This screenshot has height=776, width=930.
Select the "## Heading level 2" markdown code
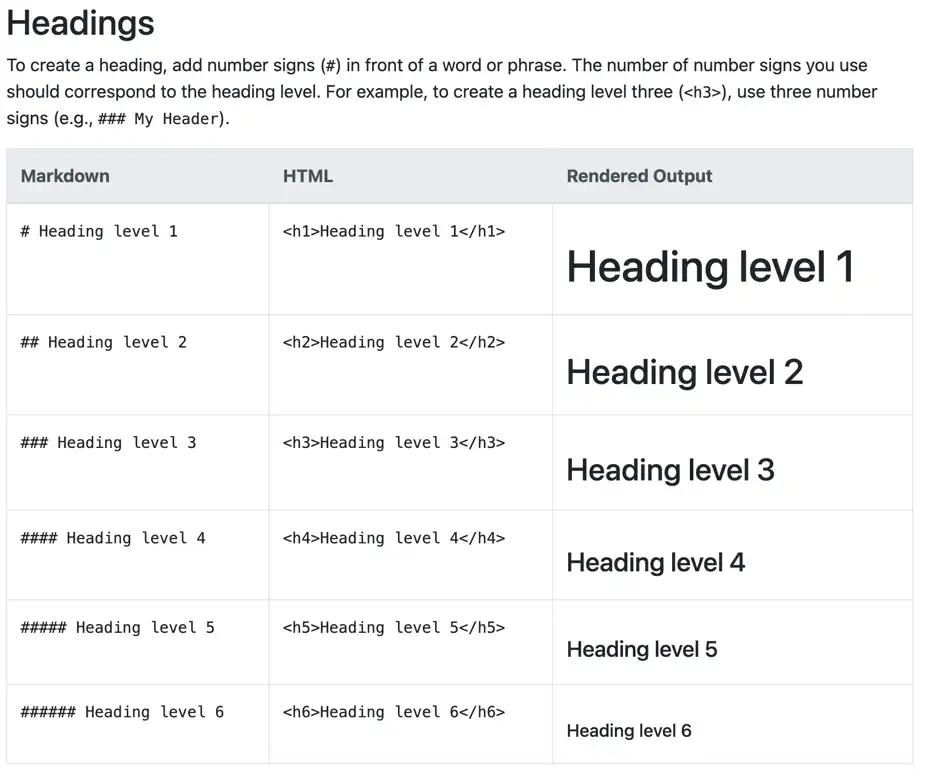coord(104,342)
